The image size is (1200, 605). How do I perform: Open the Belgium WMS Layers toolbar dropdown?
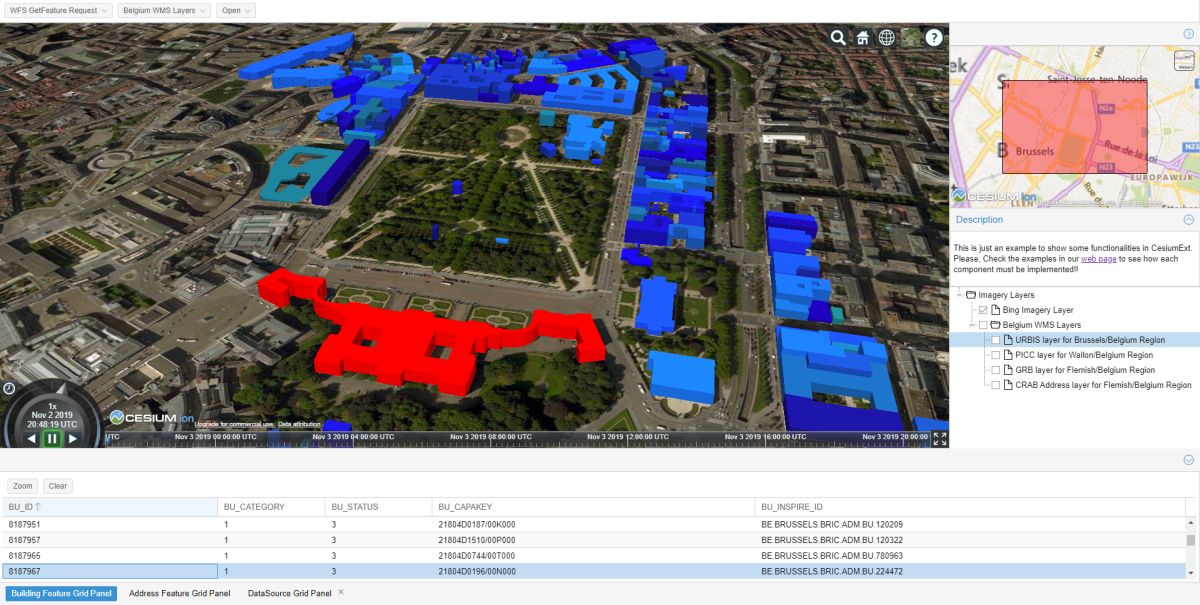[x=164, y=10]
